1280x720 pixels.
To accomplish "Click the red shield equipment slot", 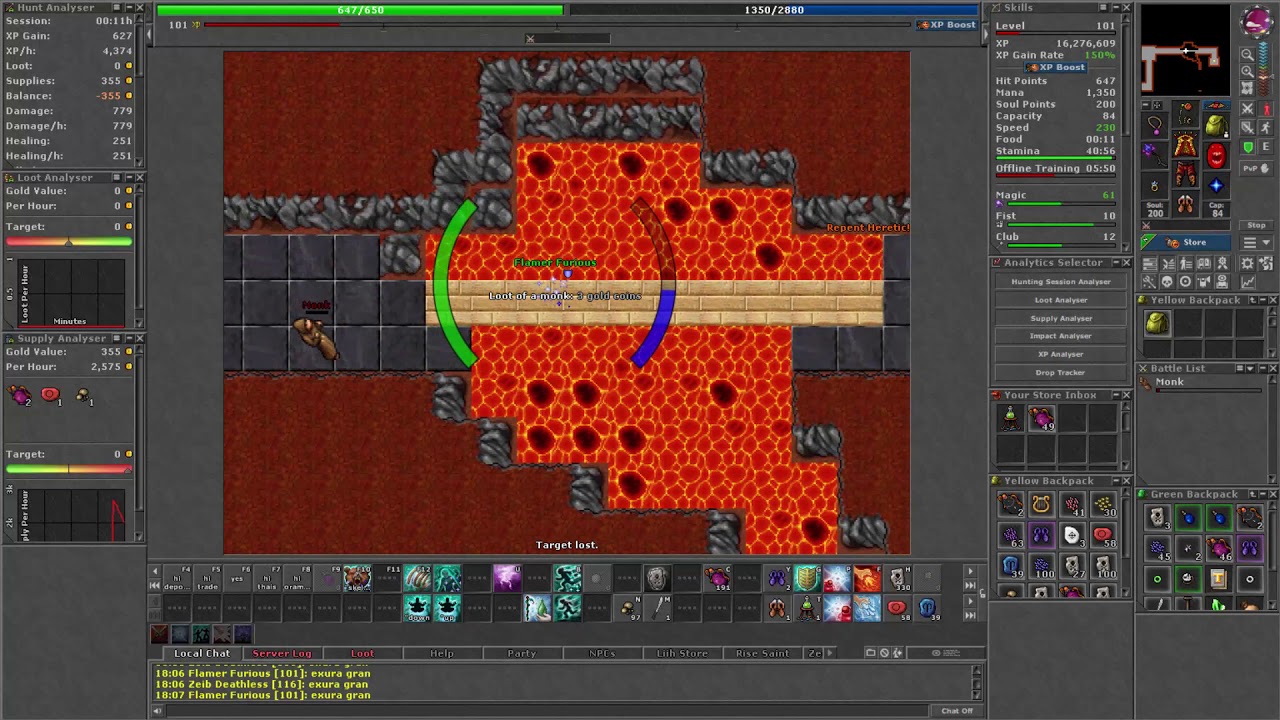I will pos(1216,155).
